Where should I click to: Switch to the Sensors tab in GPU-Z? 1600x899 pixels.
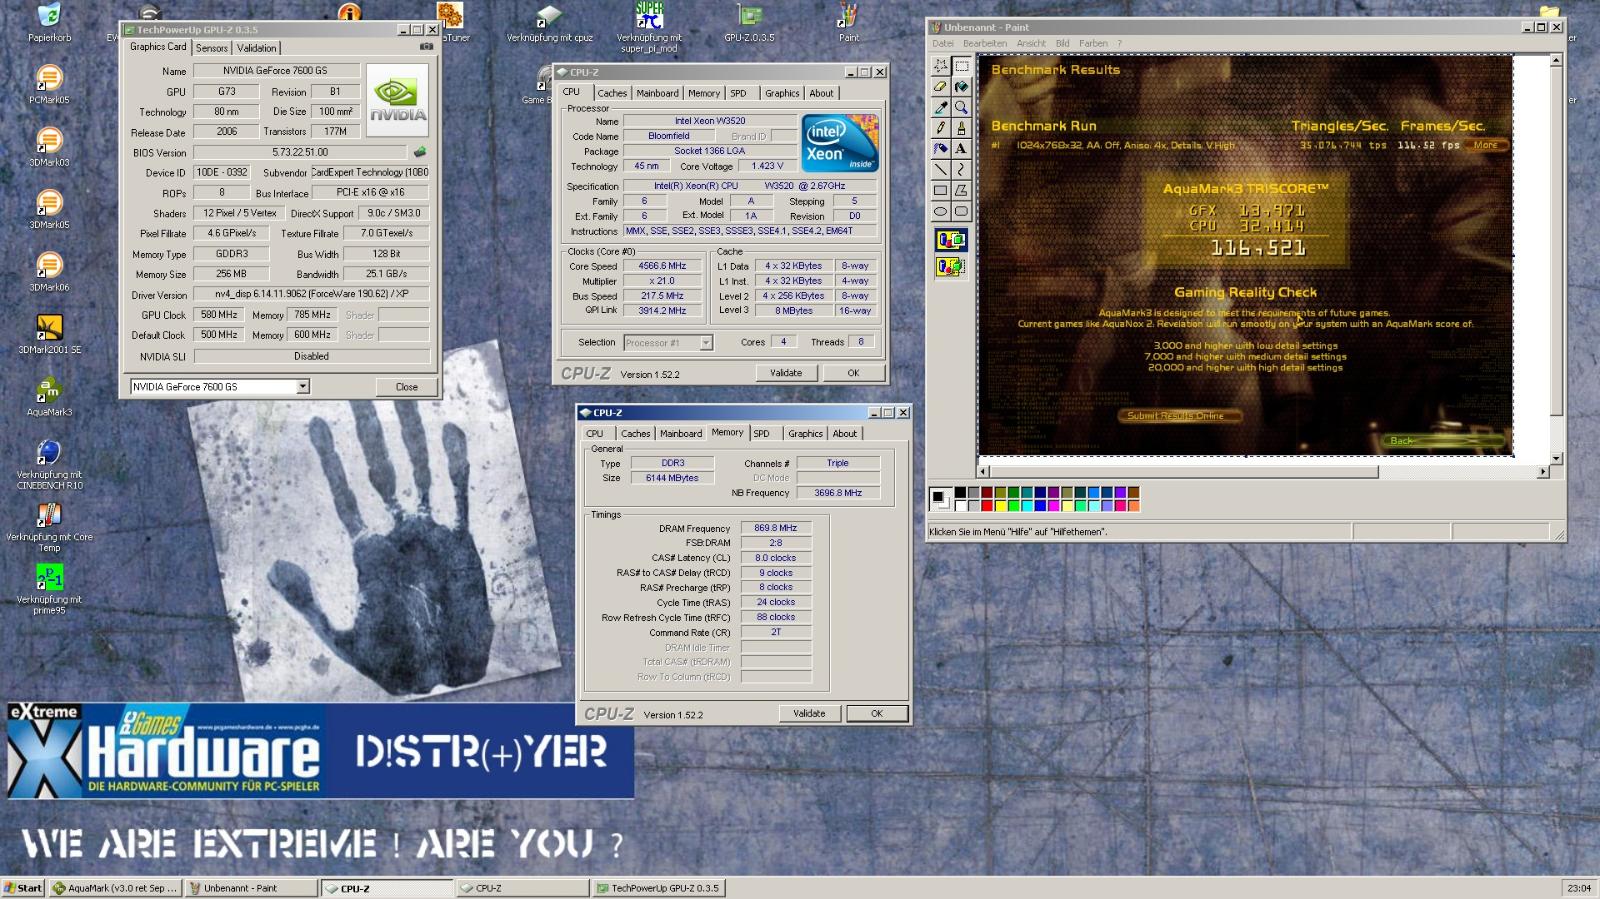point(211,48)
